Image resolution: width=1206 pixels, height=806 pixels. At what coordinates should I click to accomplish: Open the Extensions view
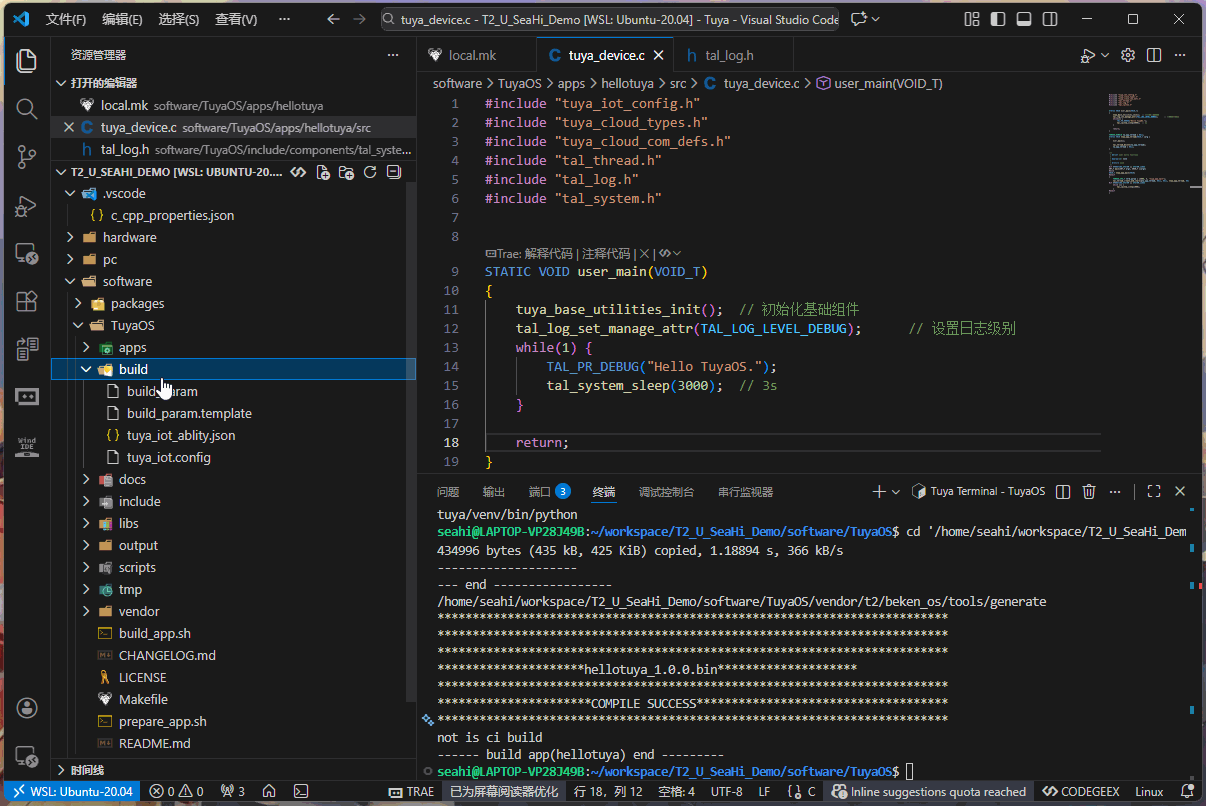[27, 301]
